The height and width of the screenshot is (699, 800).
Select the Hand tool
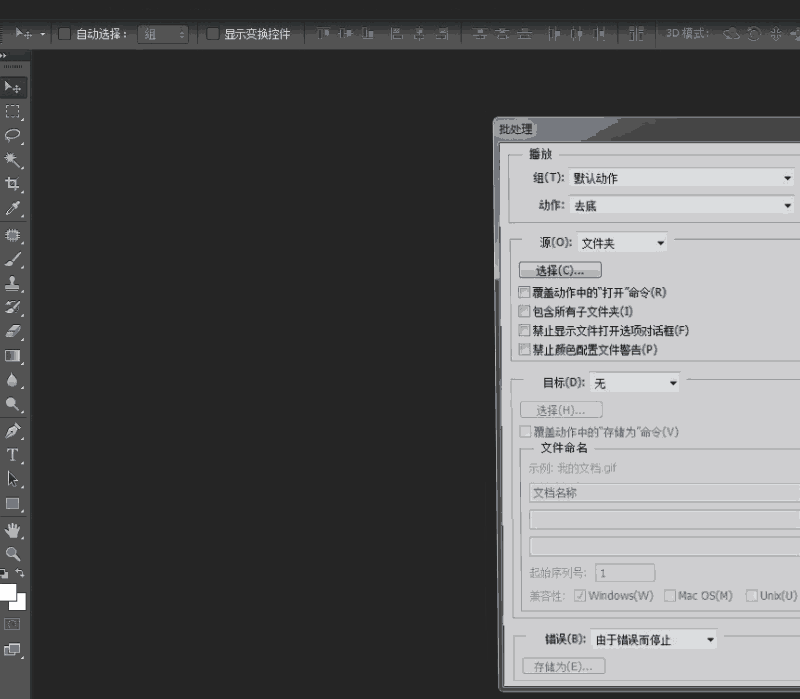point(13,529)
